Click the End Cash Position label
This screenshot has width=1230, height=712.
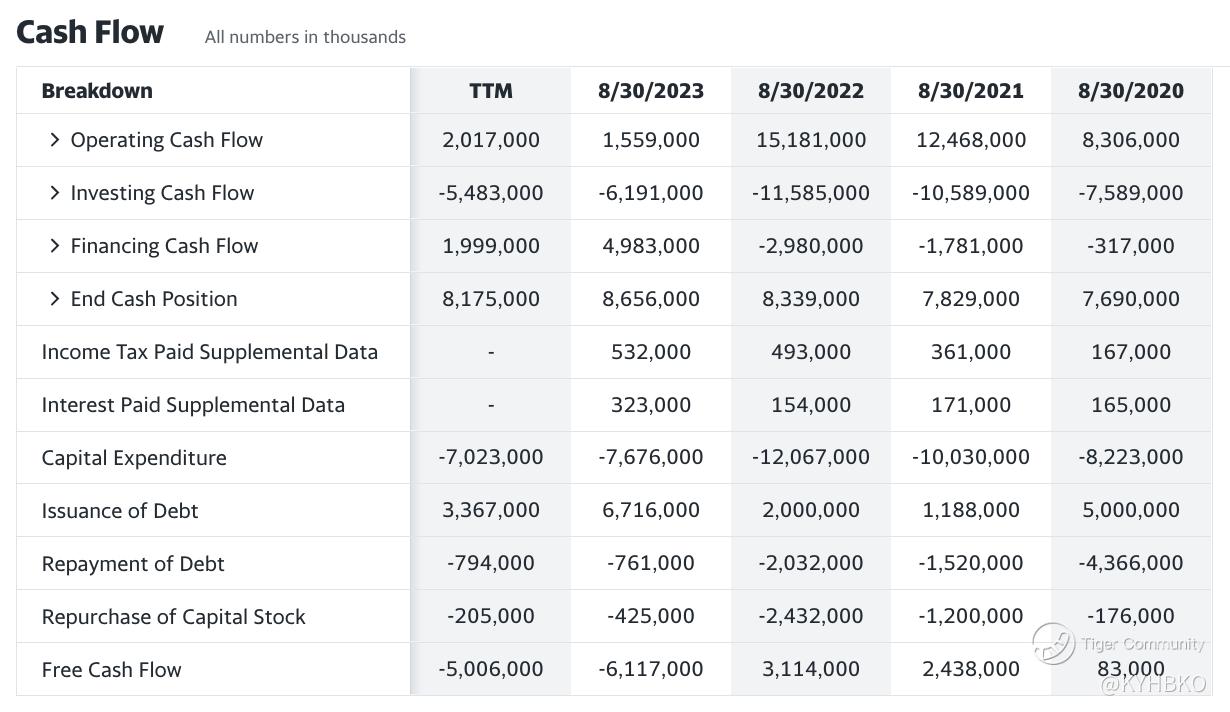point(154,299)
